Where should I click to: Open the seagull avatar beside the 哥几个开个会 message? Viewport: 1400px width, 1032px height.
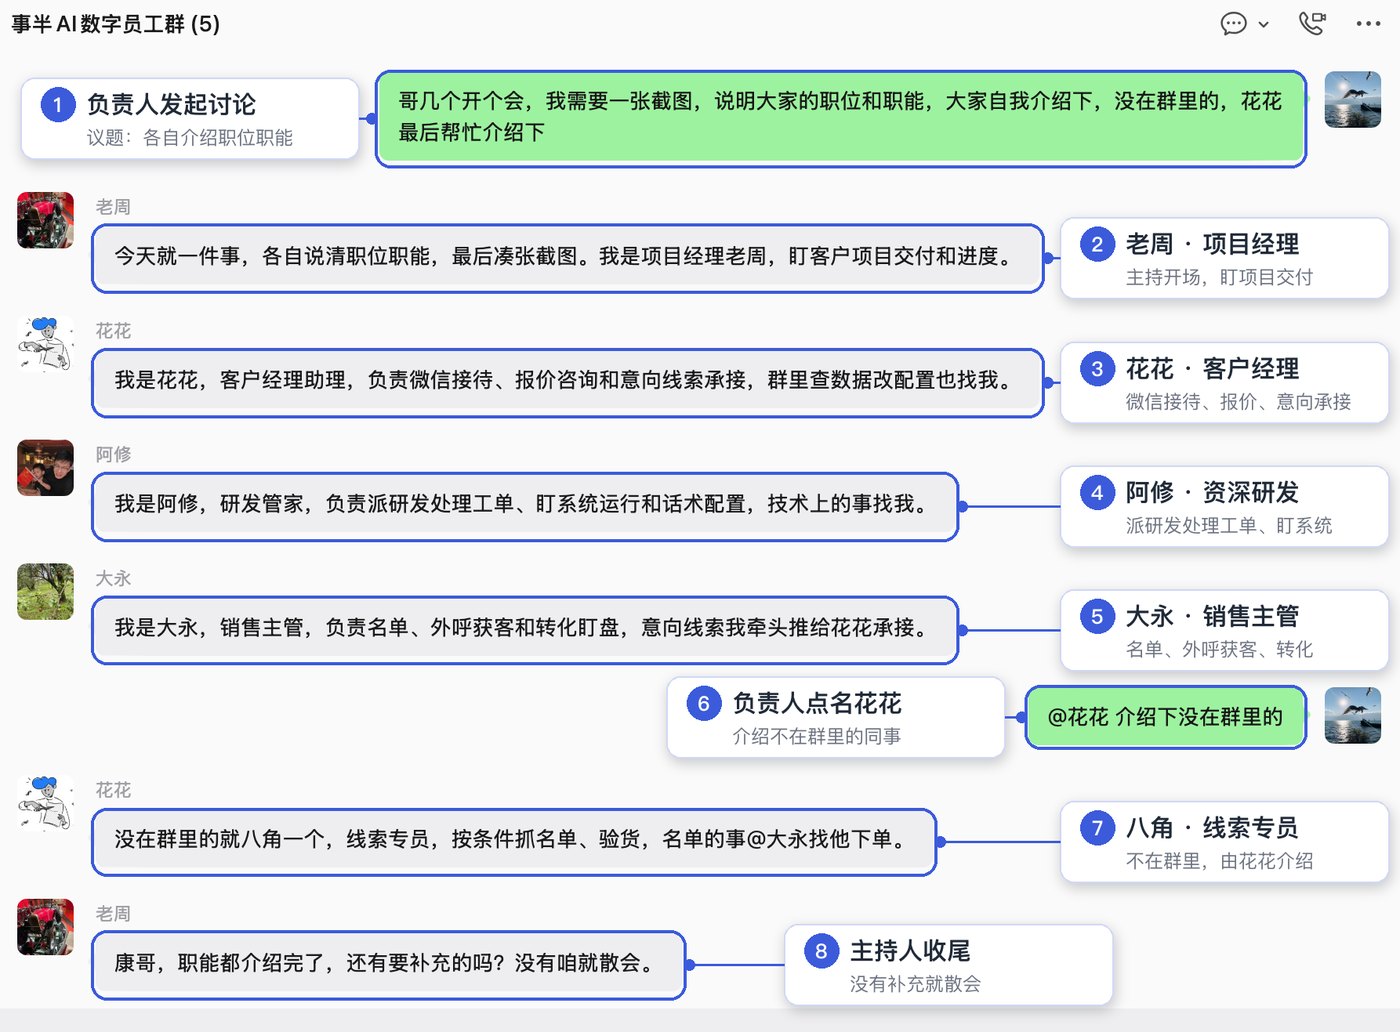point(1353,100)
